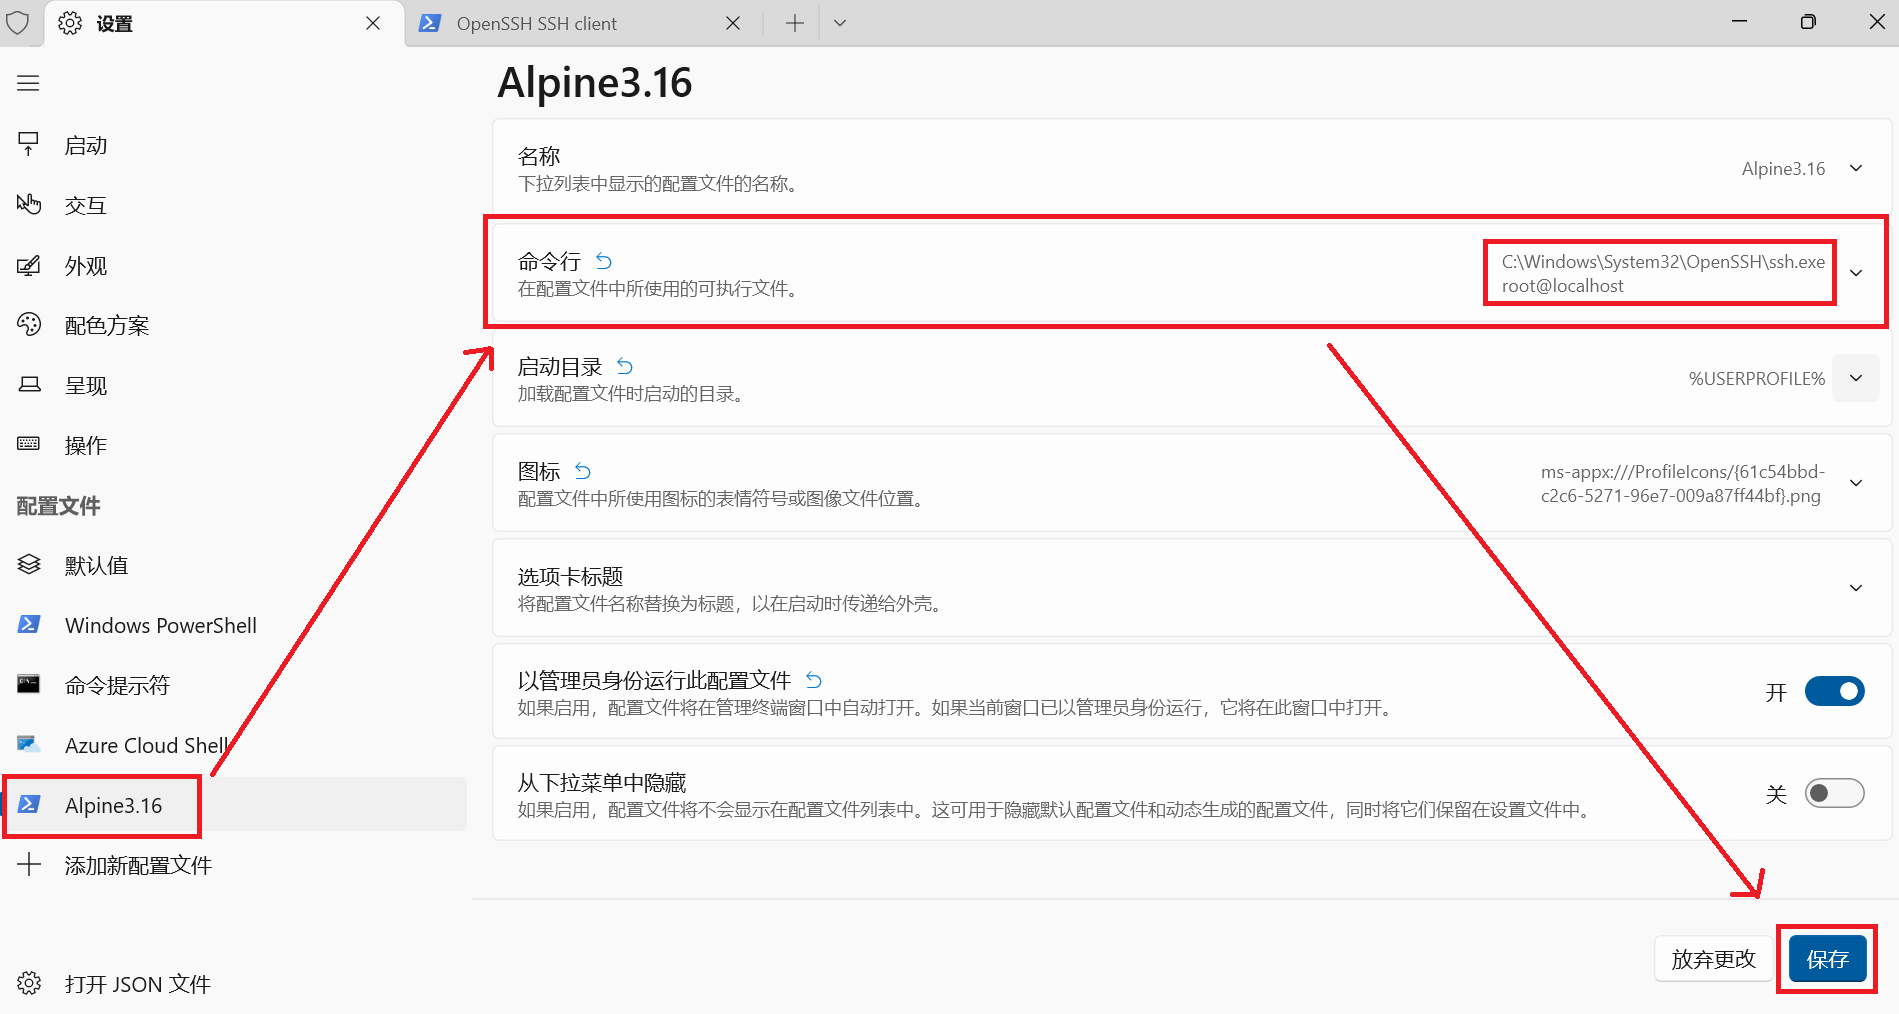
Task: Reset the 图标 setting with undo arrow
Action: pyautogui.click(x=583, y=471)
